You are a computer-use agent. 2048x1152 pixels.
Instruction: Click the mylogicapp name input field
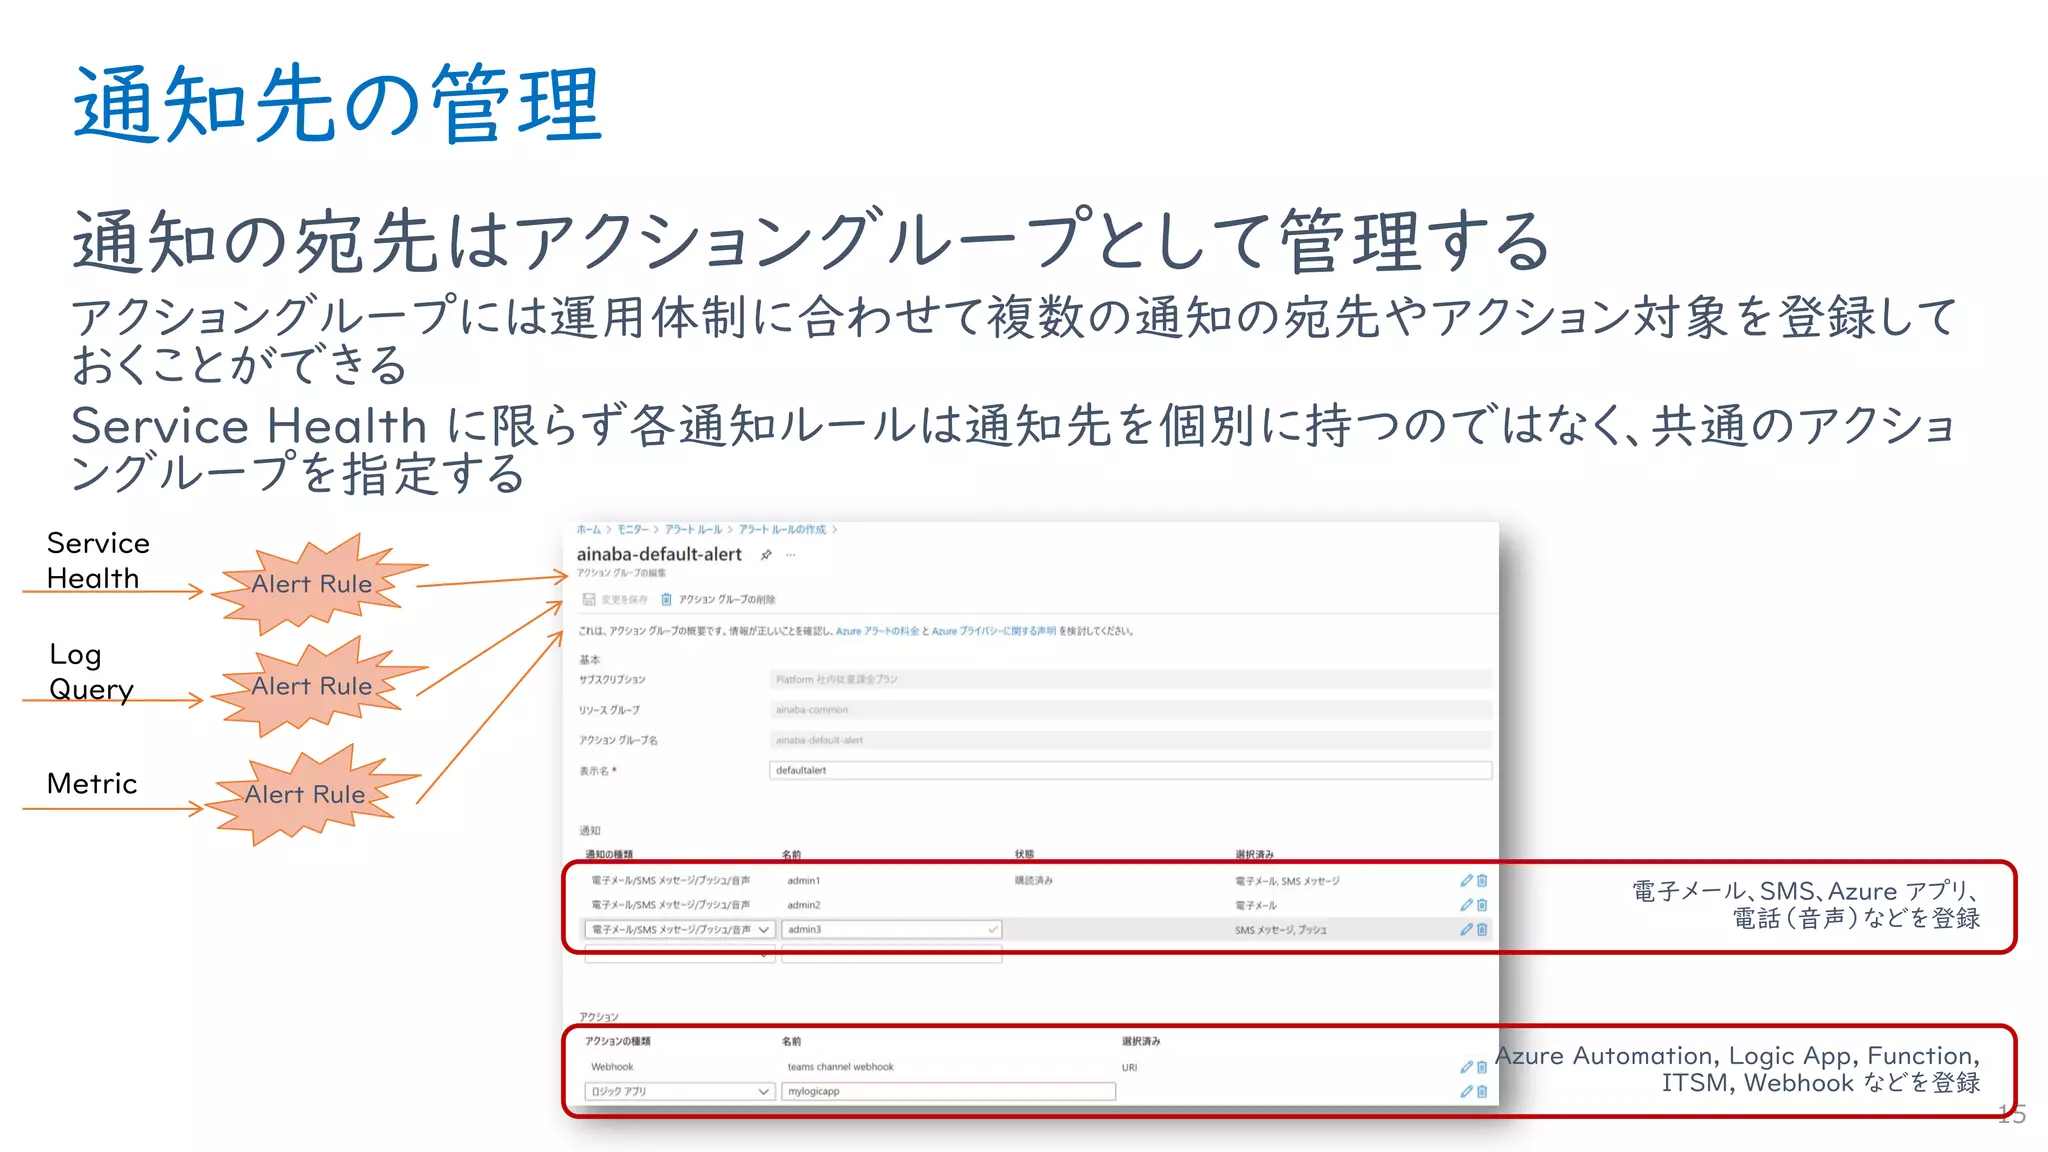click(x=948, y=1091)
